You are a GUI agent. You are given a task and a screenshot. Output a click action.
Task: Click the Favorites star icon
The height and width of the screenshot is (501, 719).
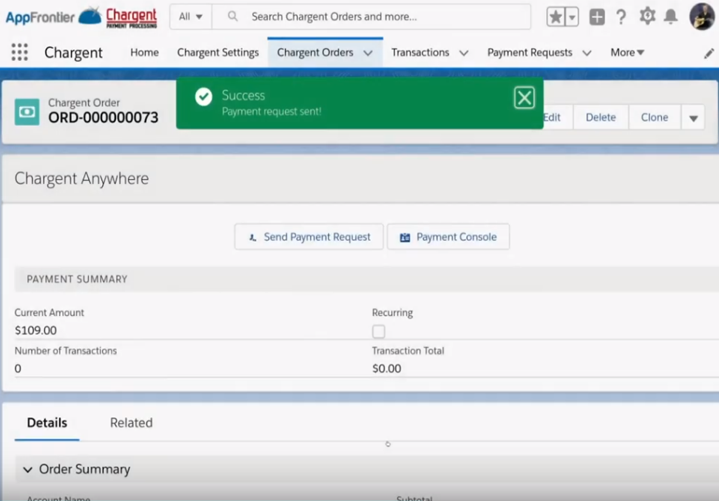point(555,17)
